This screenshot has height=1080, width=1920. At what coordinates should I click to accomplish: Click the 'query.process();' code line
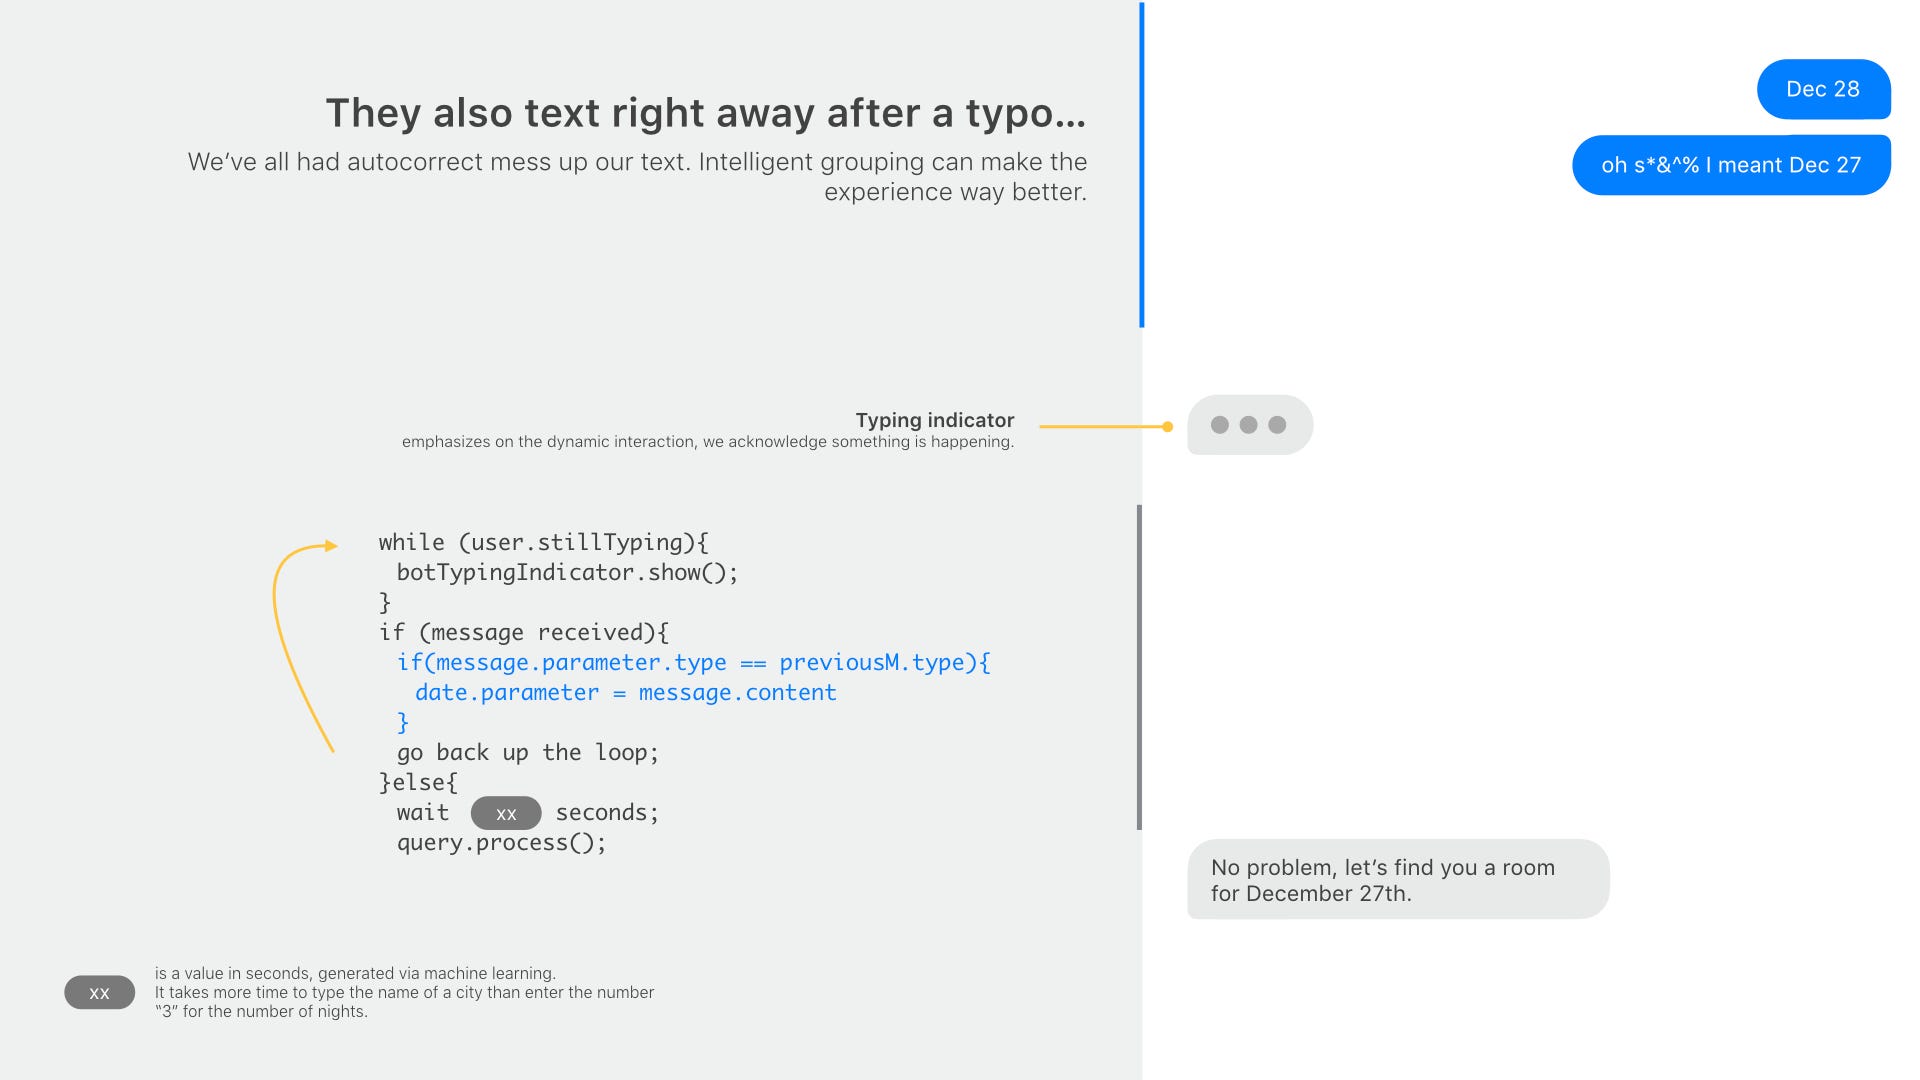tap(501, 842)
